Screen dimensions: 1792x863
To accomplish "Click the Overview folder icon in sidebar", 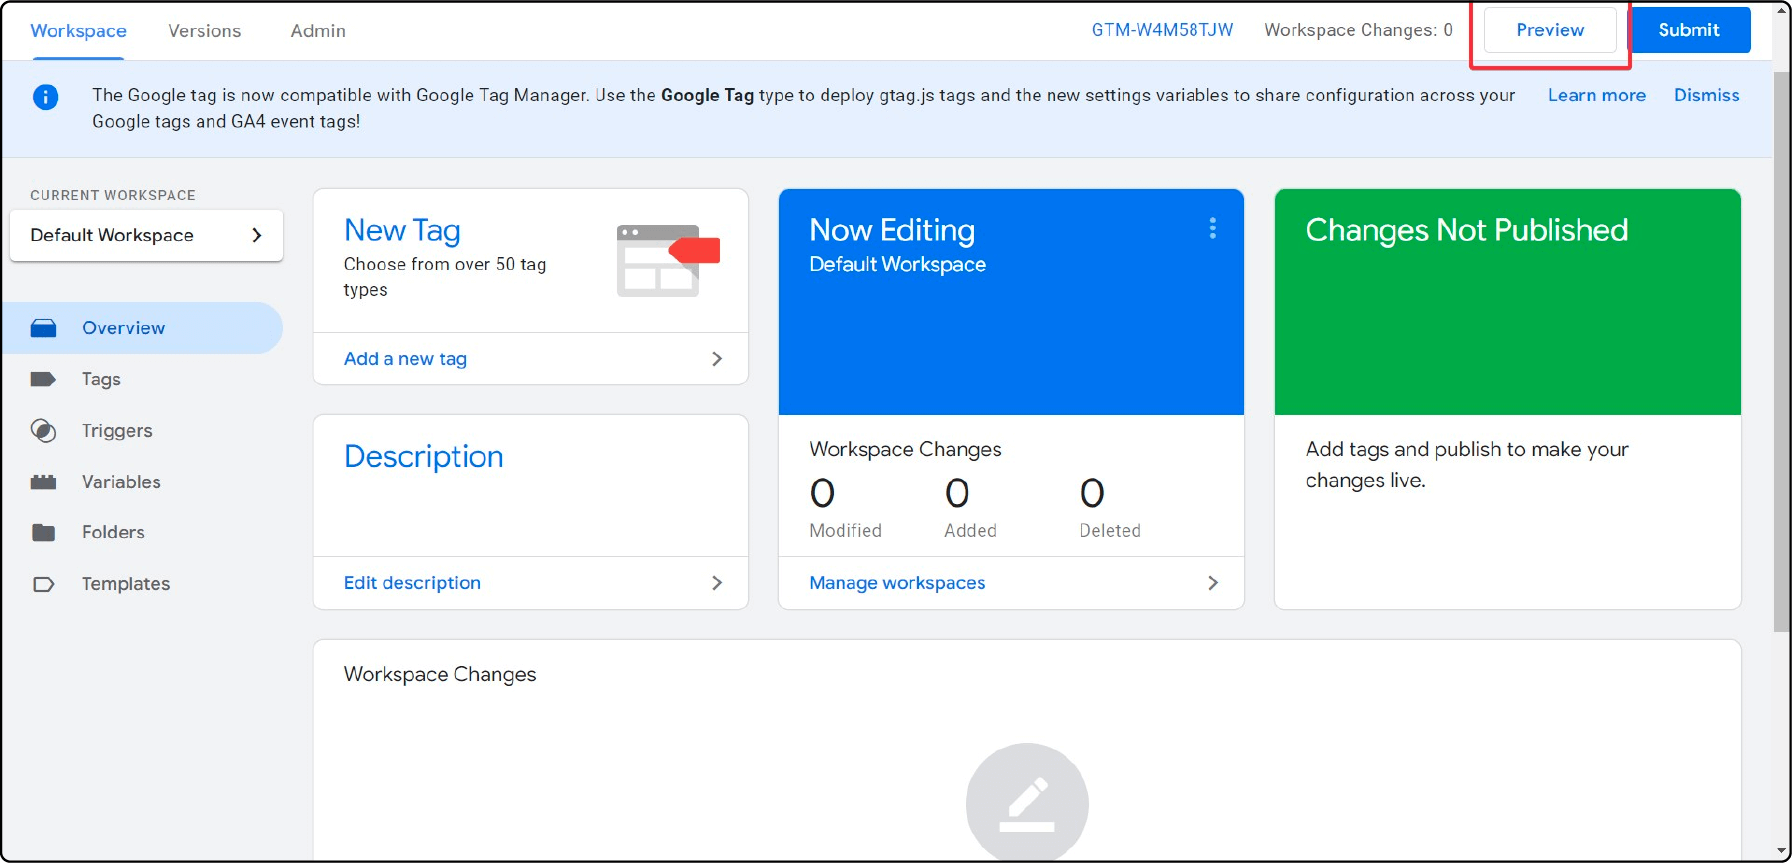I will tap(43, 328).
